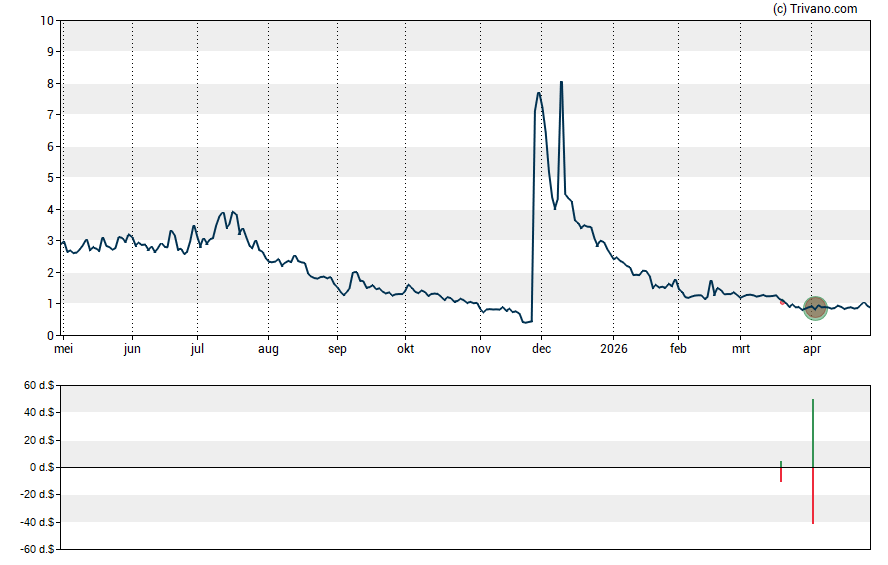The height and width of the screenshot is (565, 888).
Task: Click the short red bar in March
Action: click(x=781, y=475)
